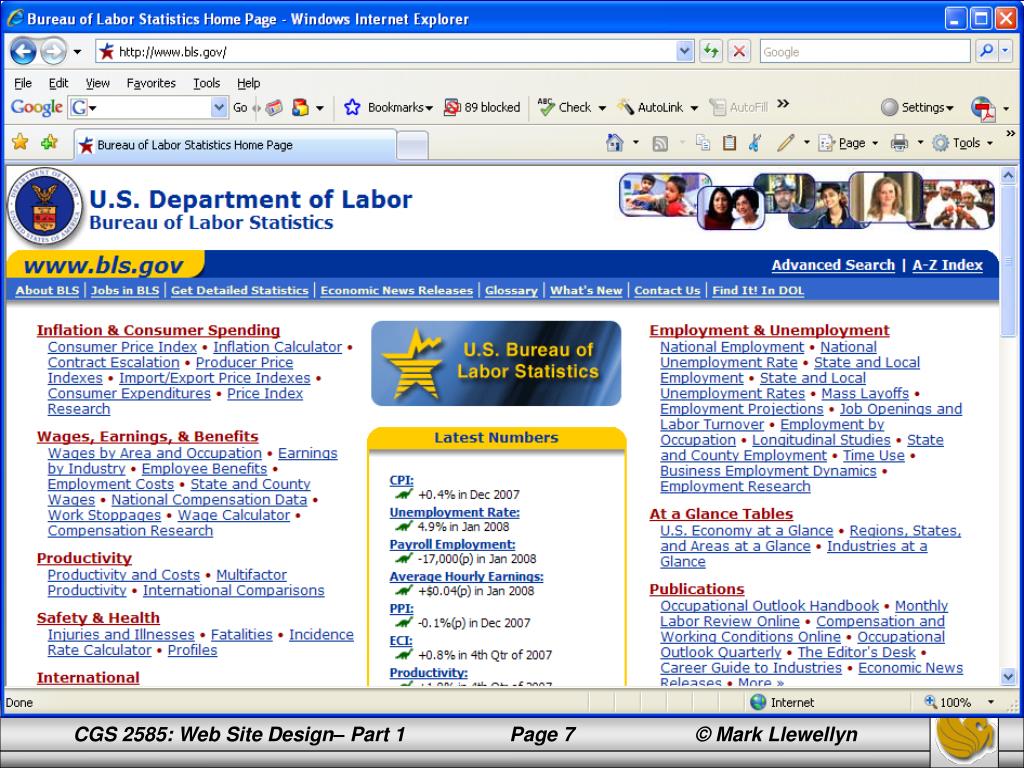Select the Bureau of Labor Statistics Home Page tab
The width and height of the screenshot is (1024, 768).
(235, 144)
